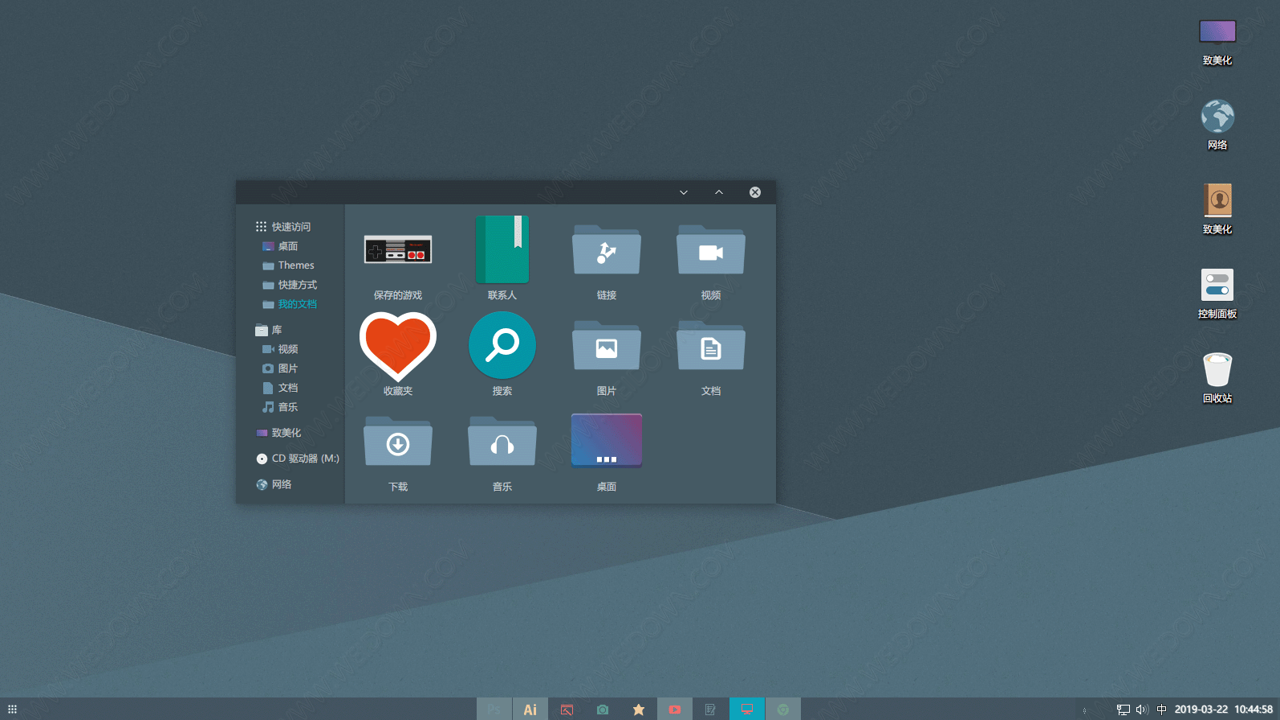The width and height of the screenshot is (1280, 720).
Task: Open the camera app on the taskbar
Action: (602, 709)
